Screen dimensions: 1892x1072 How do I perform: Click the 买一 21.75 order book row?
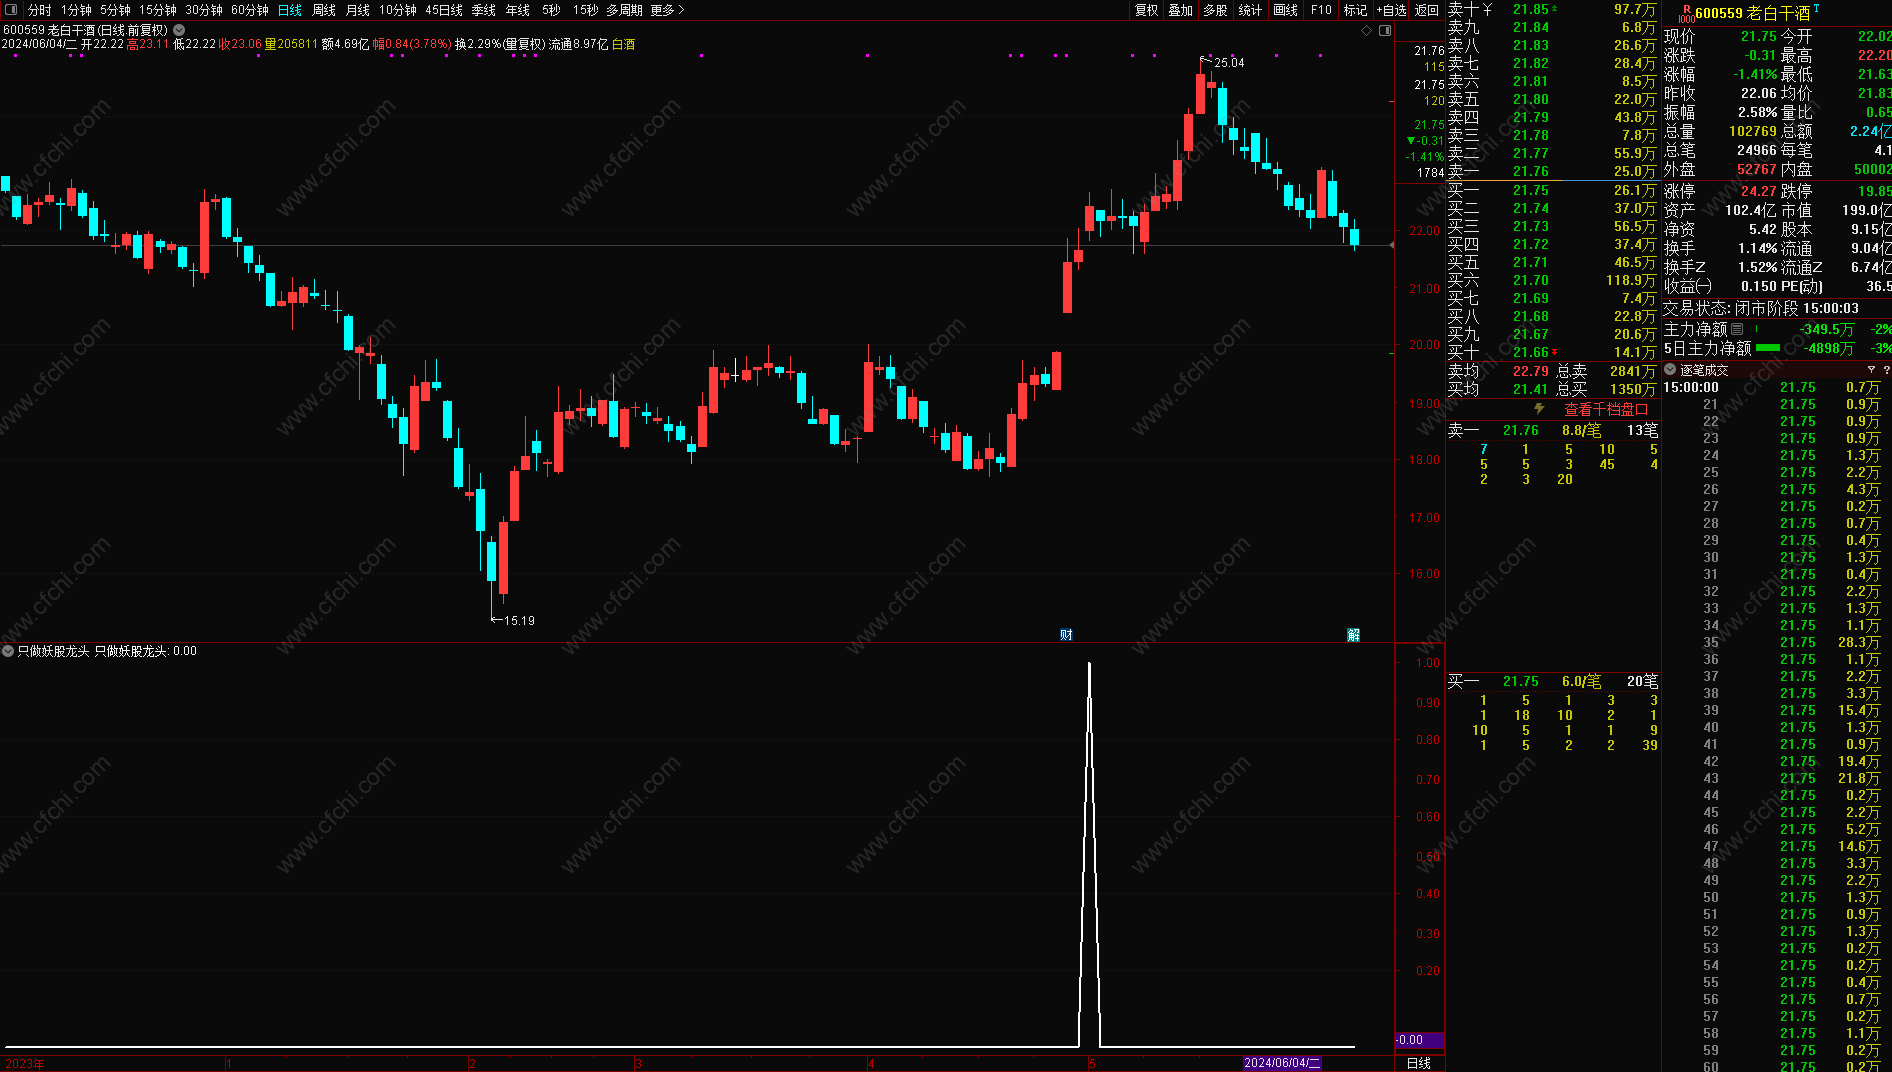point(1553,190)
